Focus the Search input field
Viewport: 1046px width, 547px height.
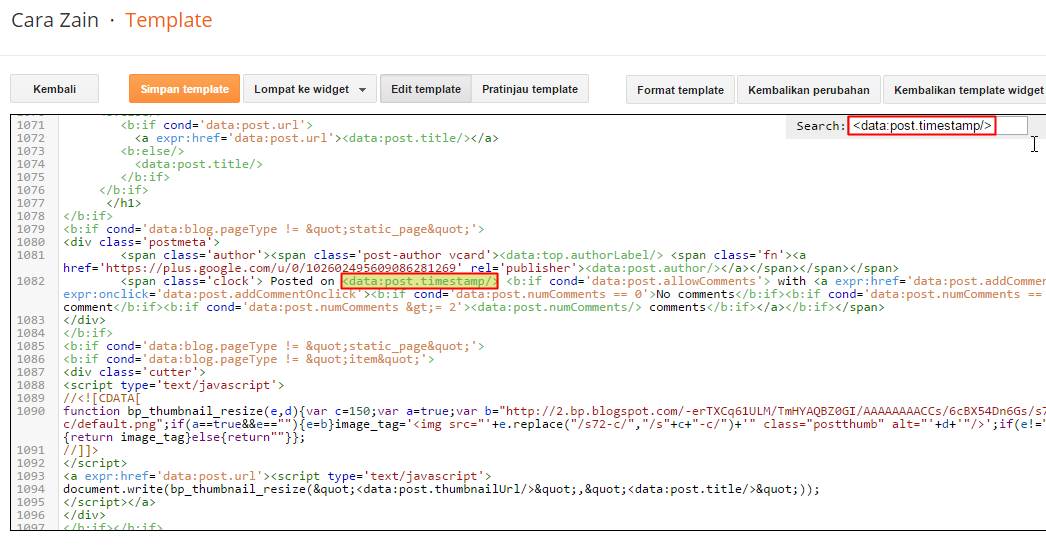(937, 125)
